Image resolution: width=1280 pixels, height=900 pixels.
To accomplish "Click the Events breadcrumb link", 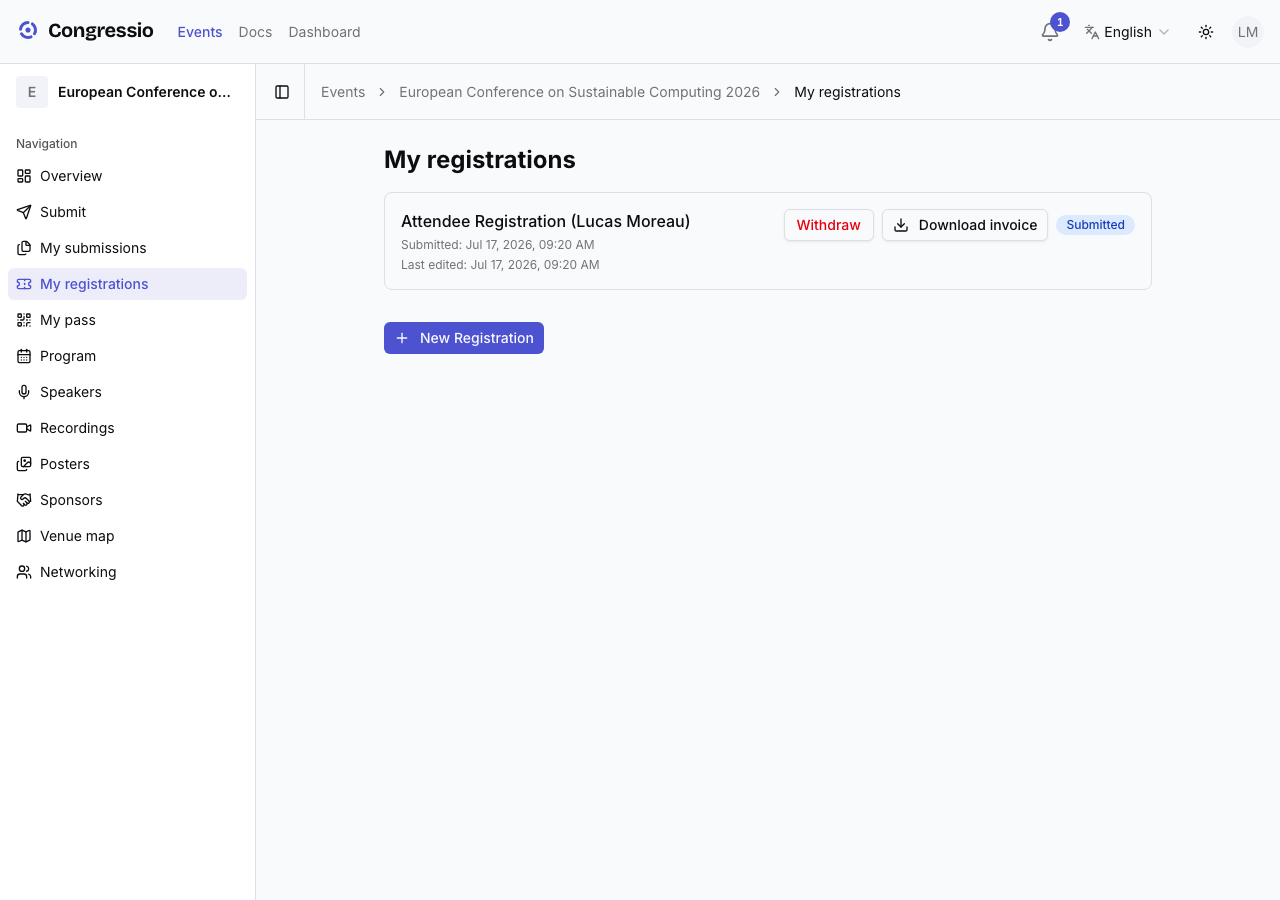I will tap(343, 92).
